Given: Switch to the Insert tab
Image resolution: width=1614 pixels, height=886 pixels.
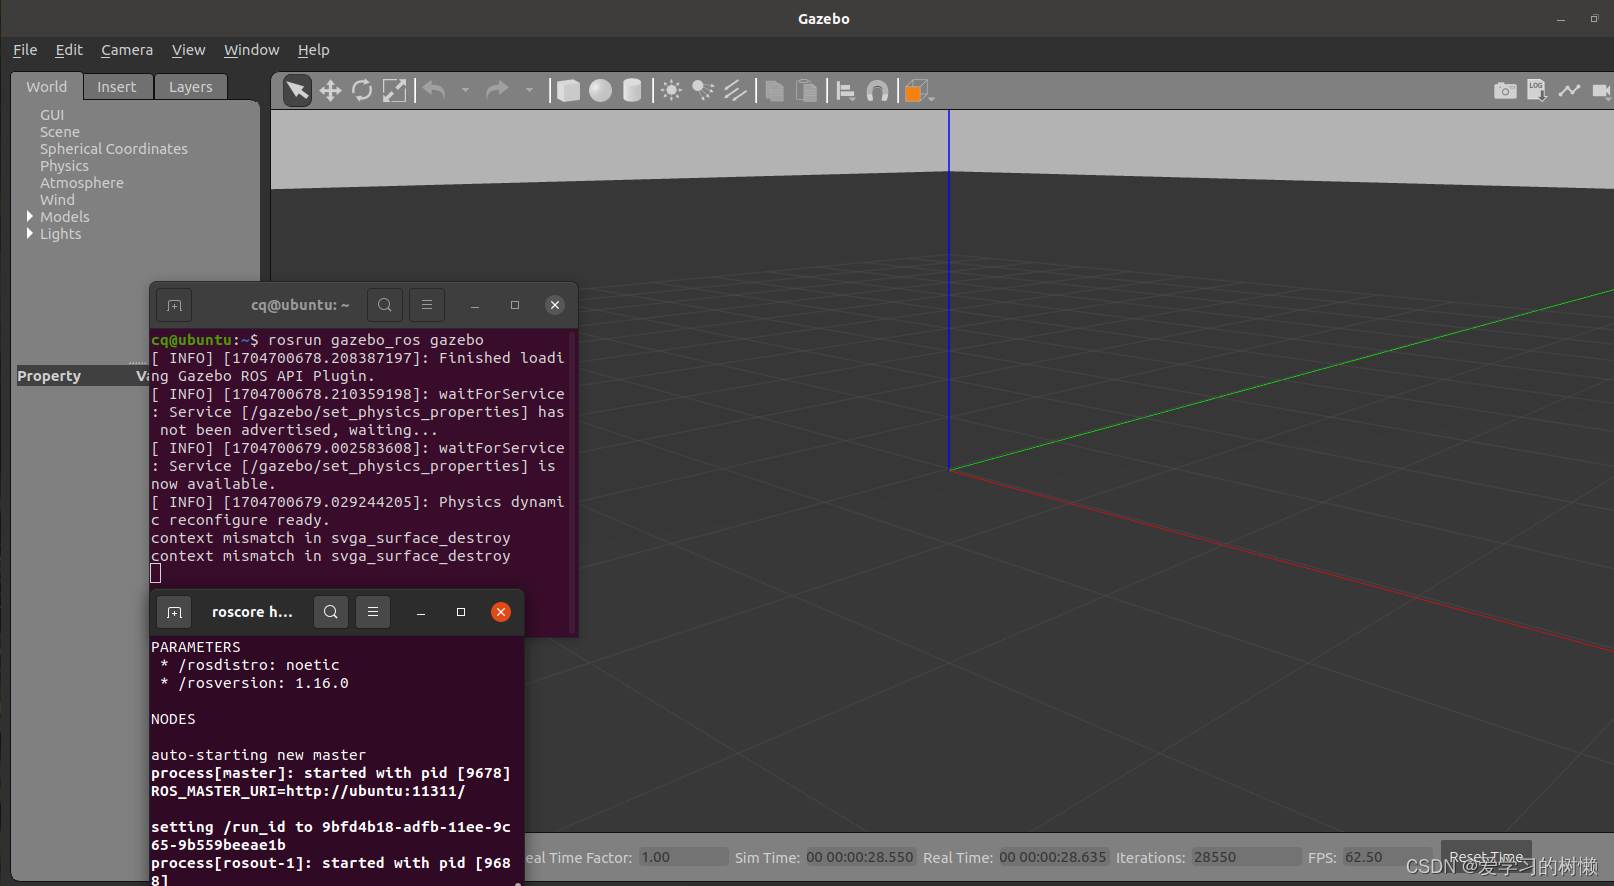Looking at the screenshot, I should coord(117,87).
